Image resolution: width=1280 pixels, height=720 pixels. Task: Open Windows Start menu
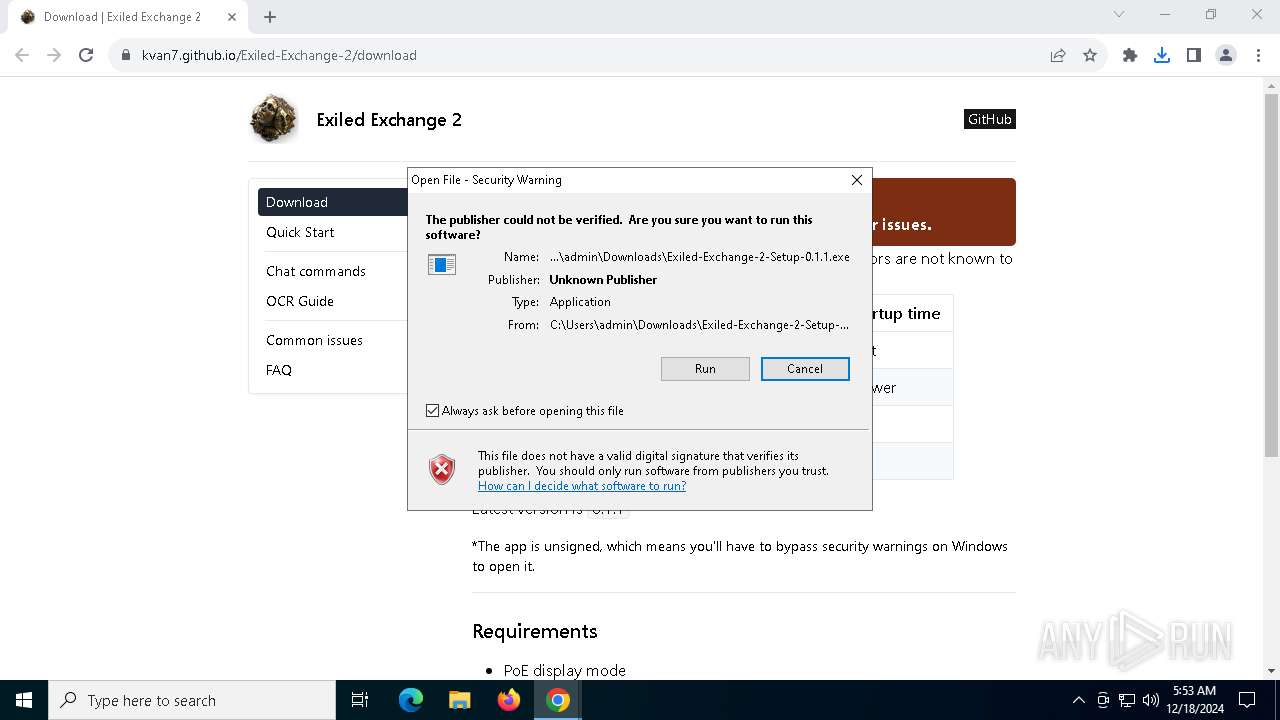pyautogui.click(x=24, y=700)
